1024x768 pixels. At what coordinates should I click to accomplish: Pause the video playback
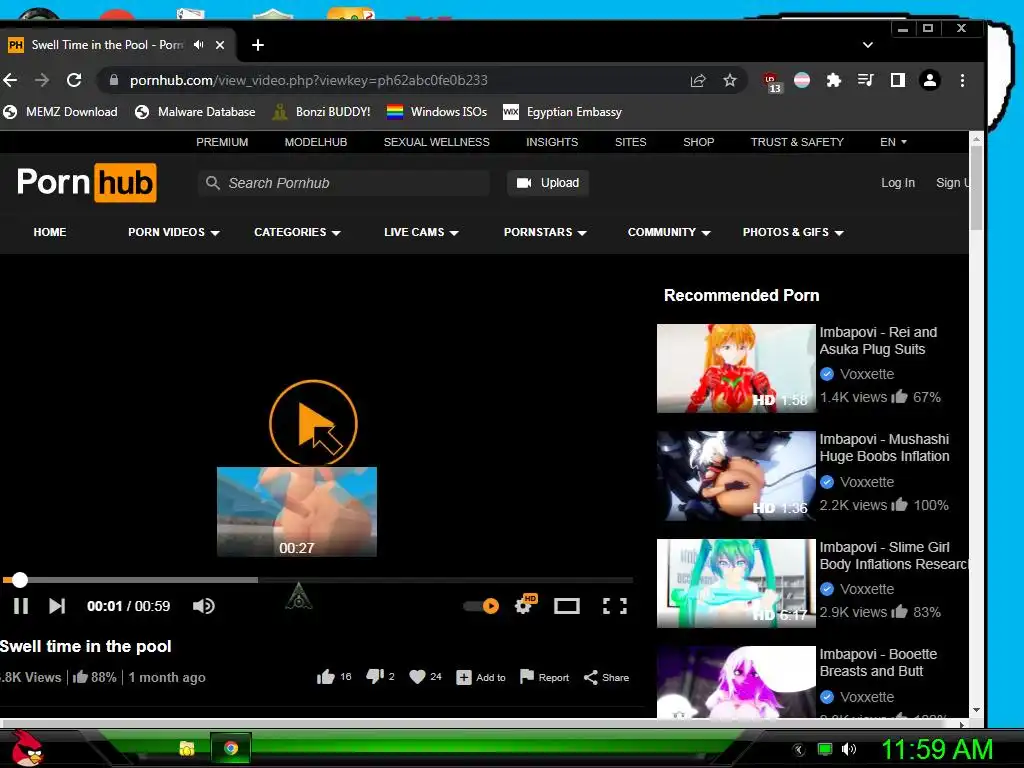click(21, 606)
